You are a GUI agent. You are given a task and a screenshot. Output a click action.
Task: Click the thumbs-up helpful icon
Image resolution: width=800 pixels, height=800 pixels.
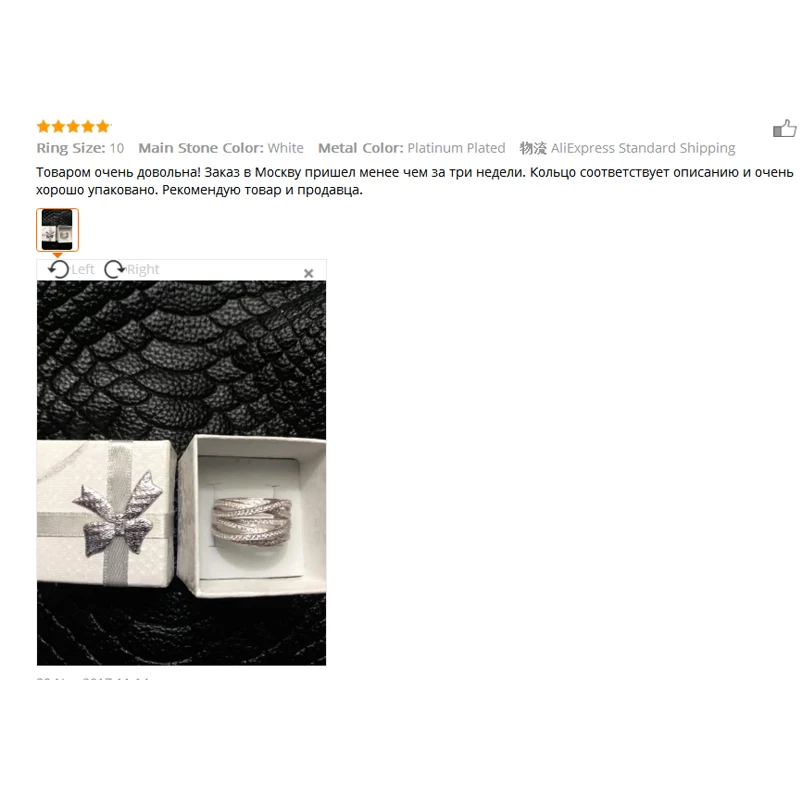[x=784, y=129]
